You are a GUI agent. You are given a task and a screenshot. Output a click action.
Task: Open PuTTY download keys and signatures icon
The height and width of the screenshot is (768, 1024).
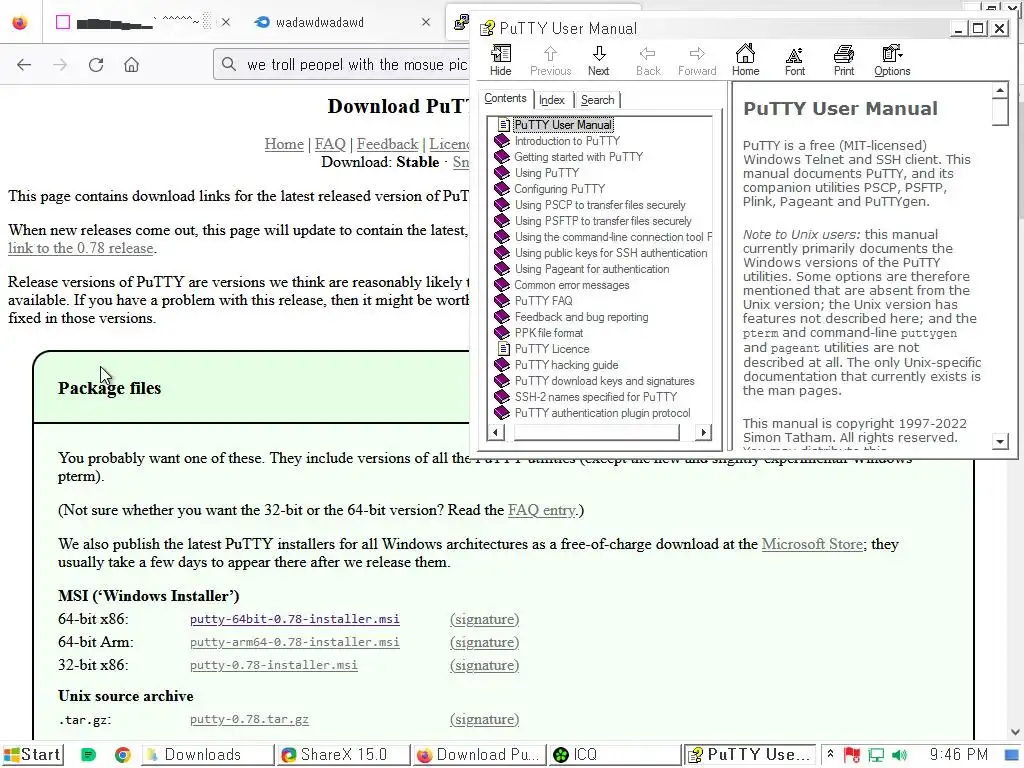click(x=502, y=381)
